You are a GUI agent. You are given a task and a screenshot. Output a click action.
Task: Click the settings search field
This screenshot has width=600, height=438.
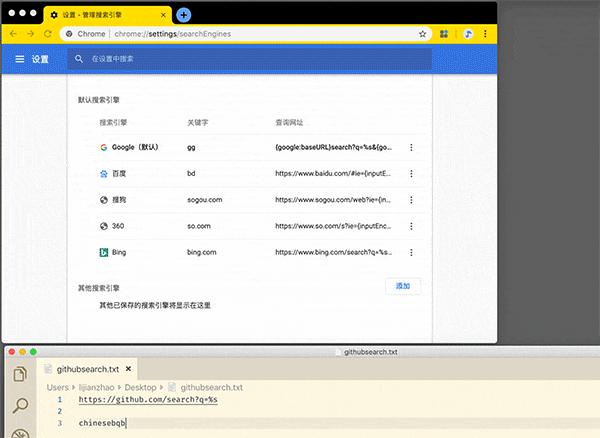coord(249,59)
